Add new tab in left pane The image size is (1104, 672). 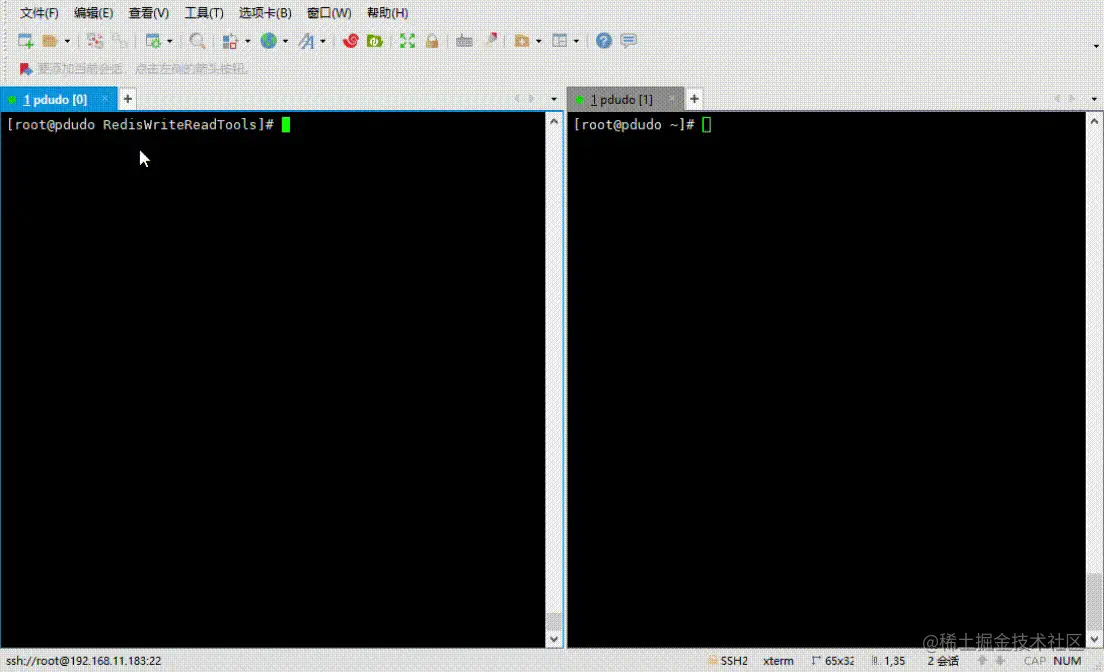[127, 99]
